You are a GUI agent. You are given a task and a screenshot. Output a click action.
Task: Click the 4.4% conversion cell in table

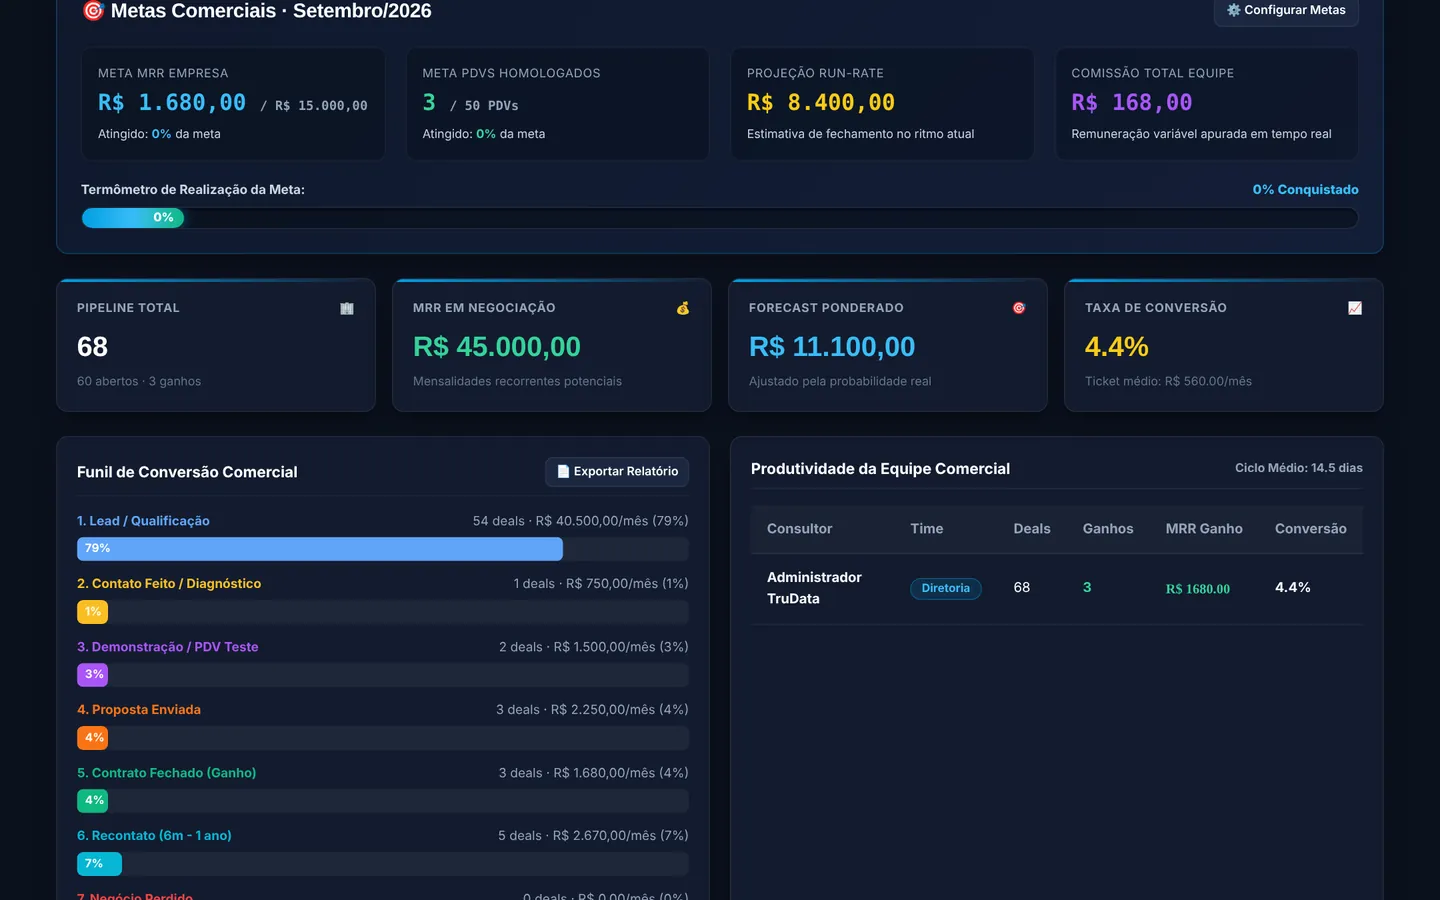pyautogui.click(x=1293, y=588)
